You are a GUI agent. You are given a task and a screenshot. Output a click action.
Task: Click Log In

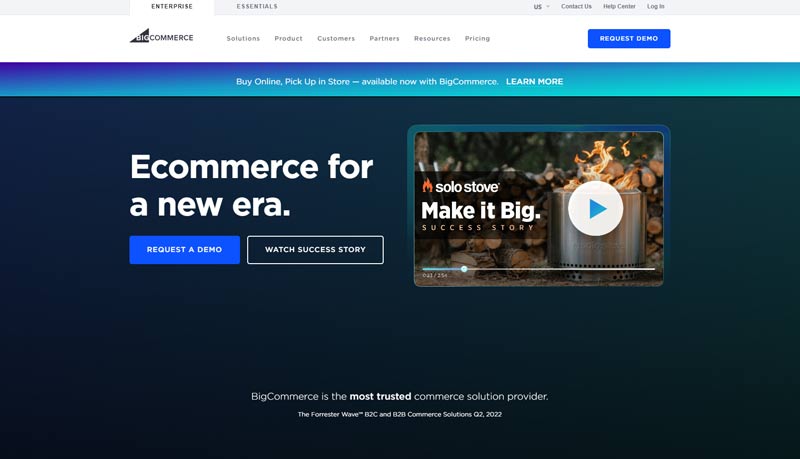pyautogui.click(x=655, y=7)
